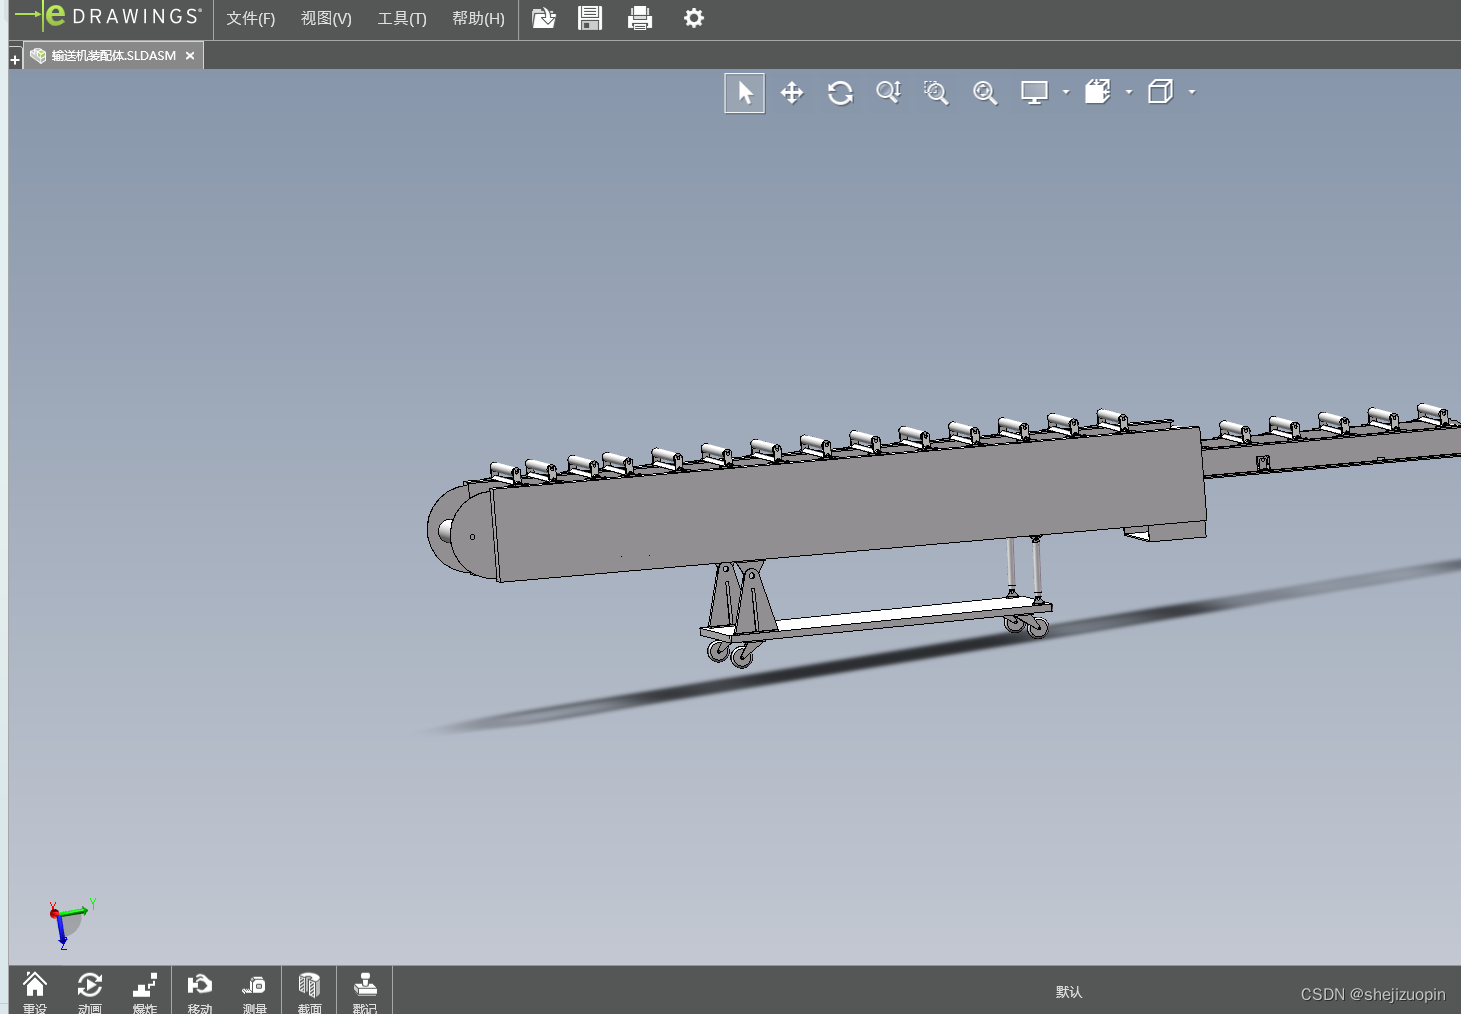Click the 默认 configuration label
This screenshot has width=1461, height=1014.
(x=1069, y=992)
